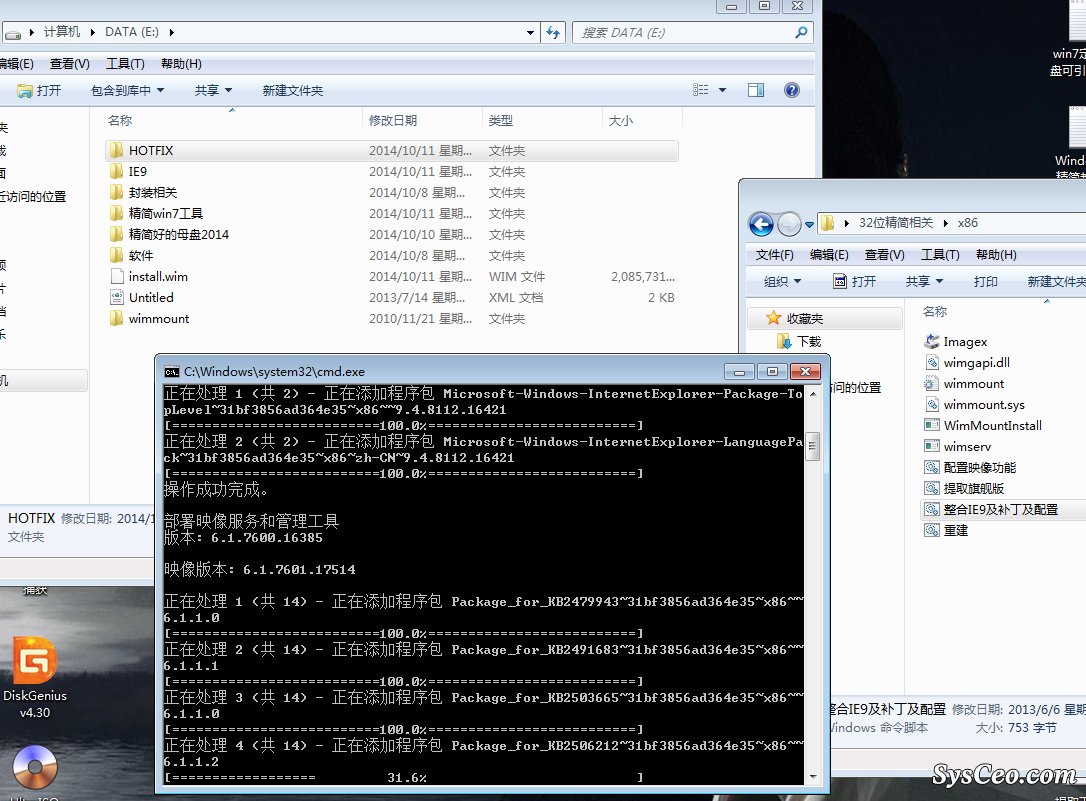Viewport: 1086px width, 801px height.
Task: Select the install.wim file icon
Action: [x=116, y=276]
